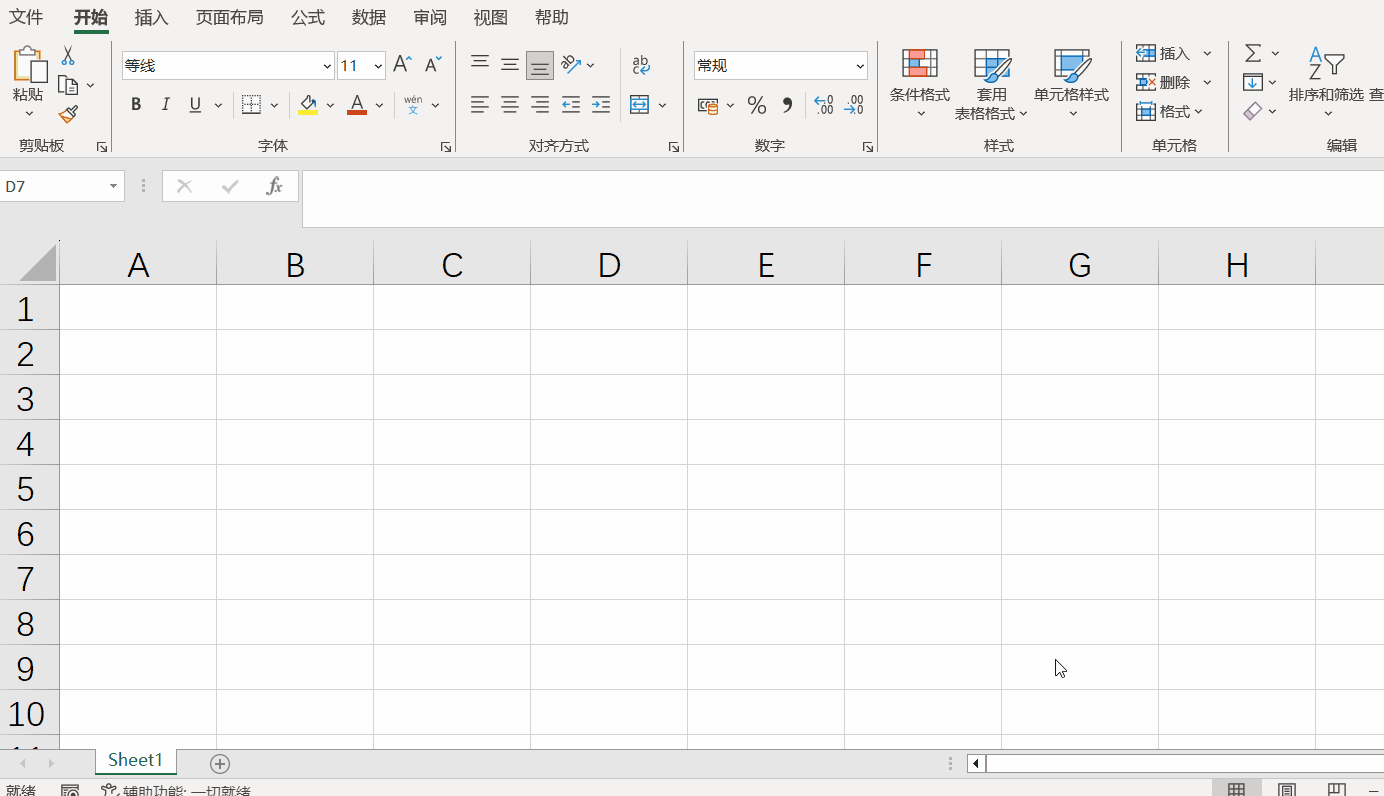Click the 删除 (Delete) cells button
This screenshot has height=796, width=1384.
click(1164, 82)
